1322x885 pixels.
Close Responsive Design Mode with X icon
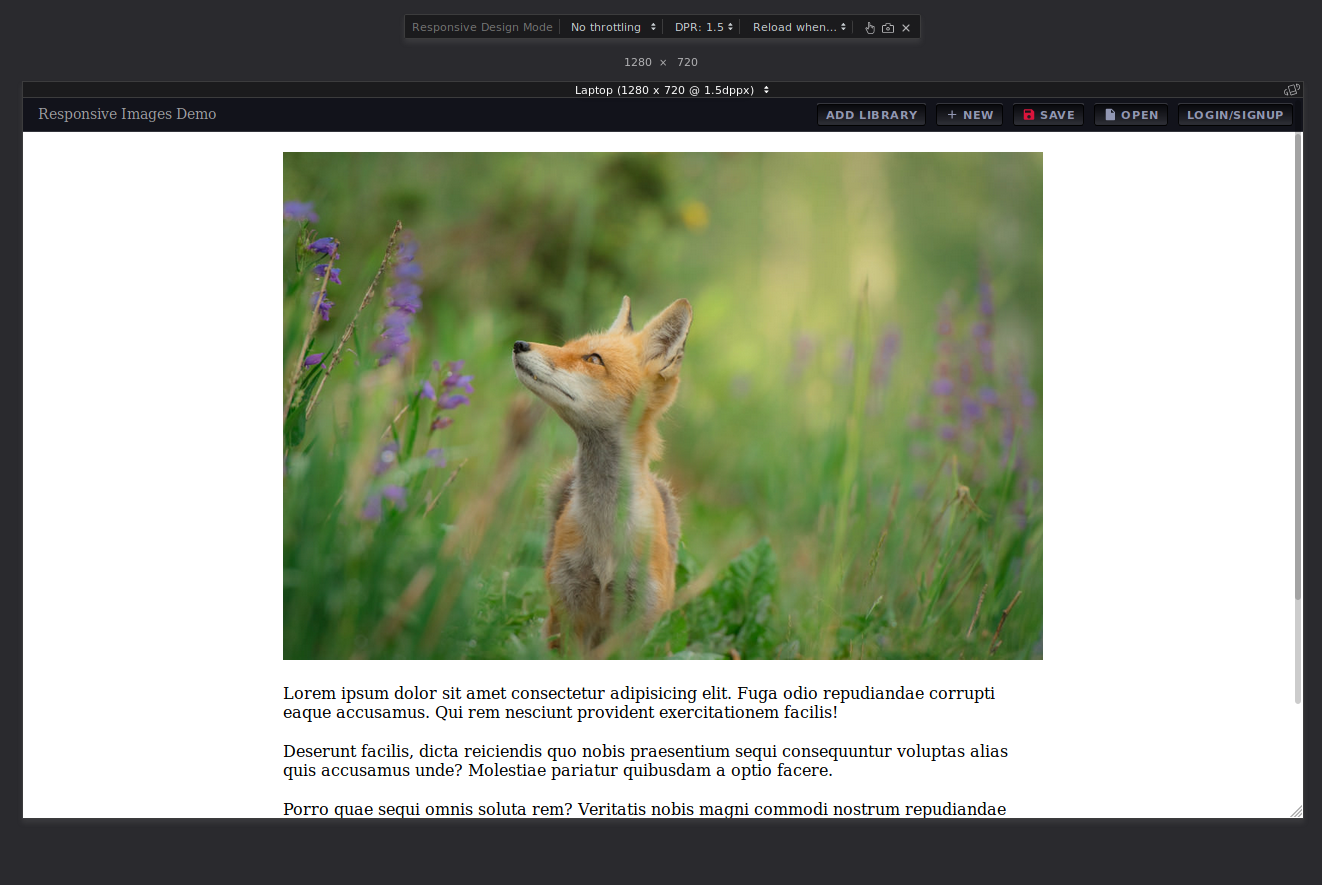(906, 28)
